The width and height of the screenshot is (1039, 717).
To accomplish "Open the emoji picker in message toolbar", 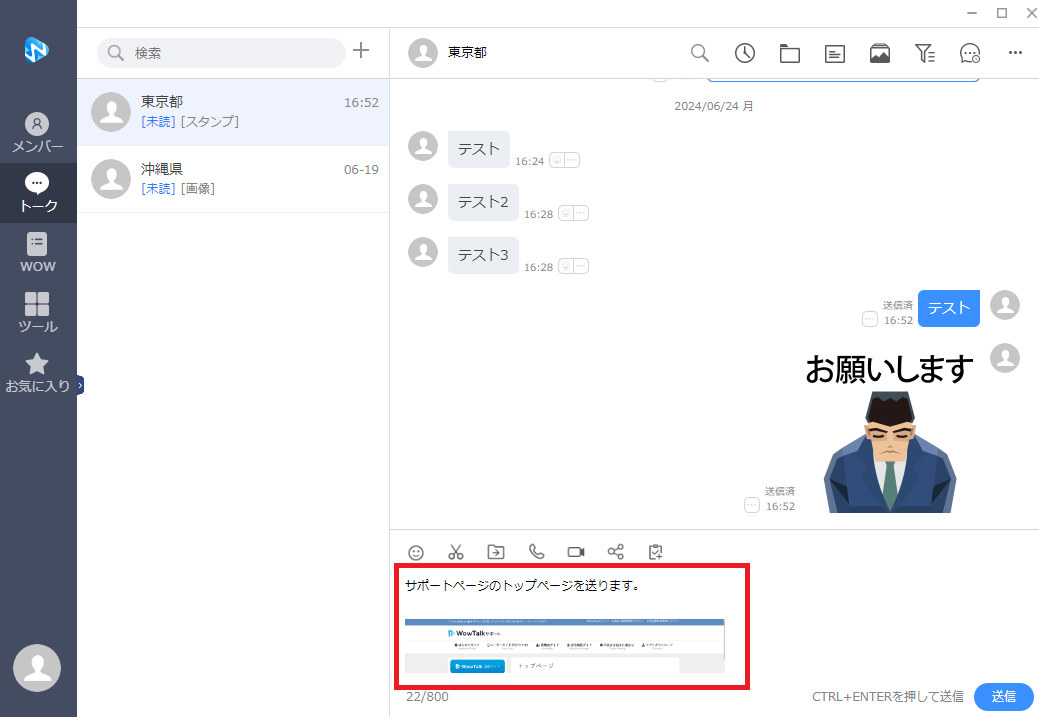I will tap(416, 552).
